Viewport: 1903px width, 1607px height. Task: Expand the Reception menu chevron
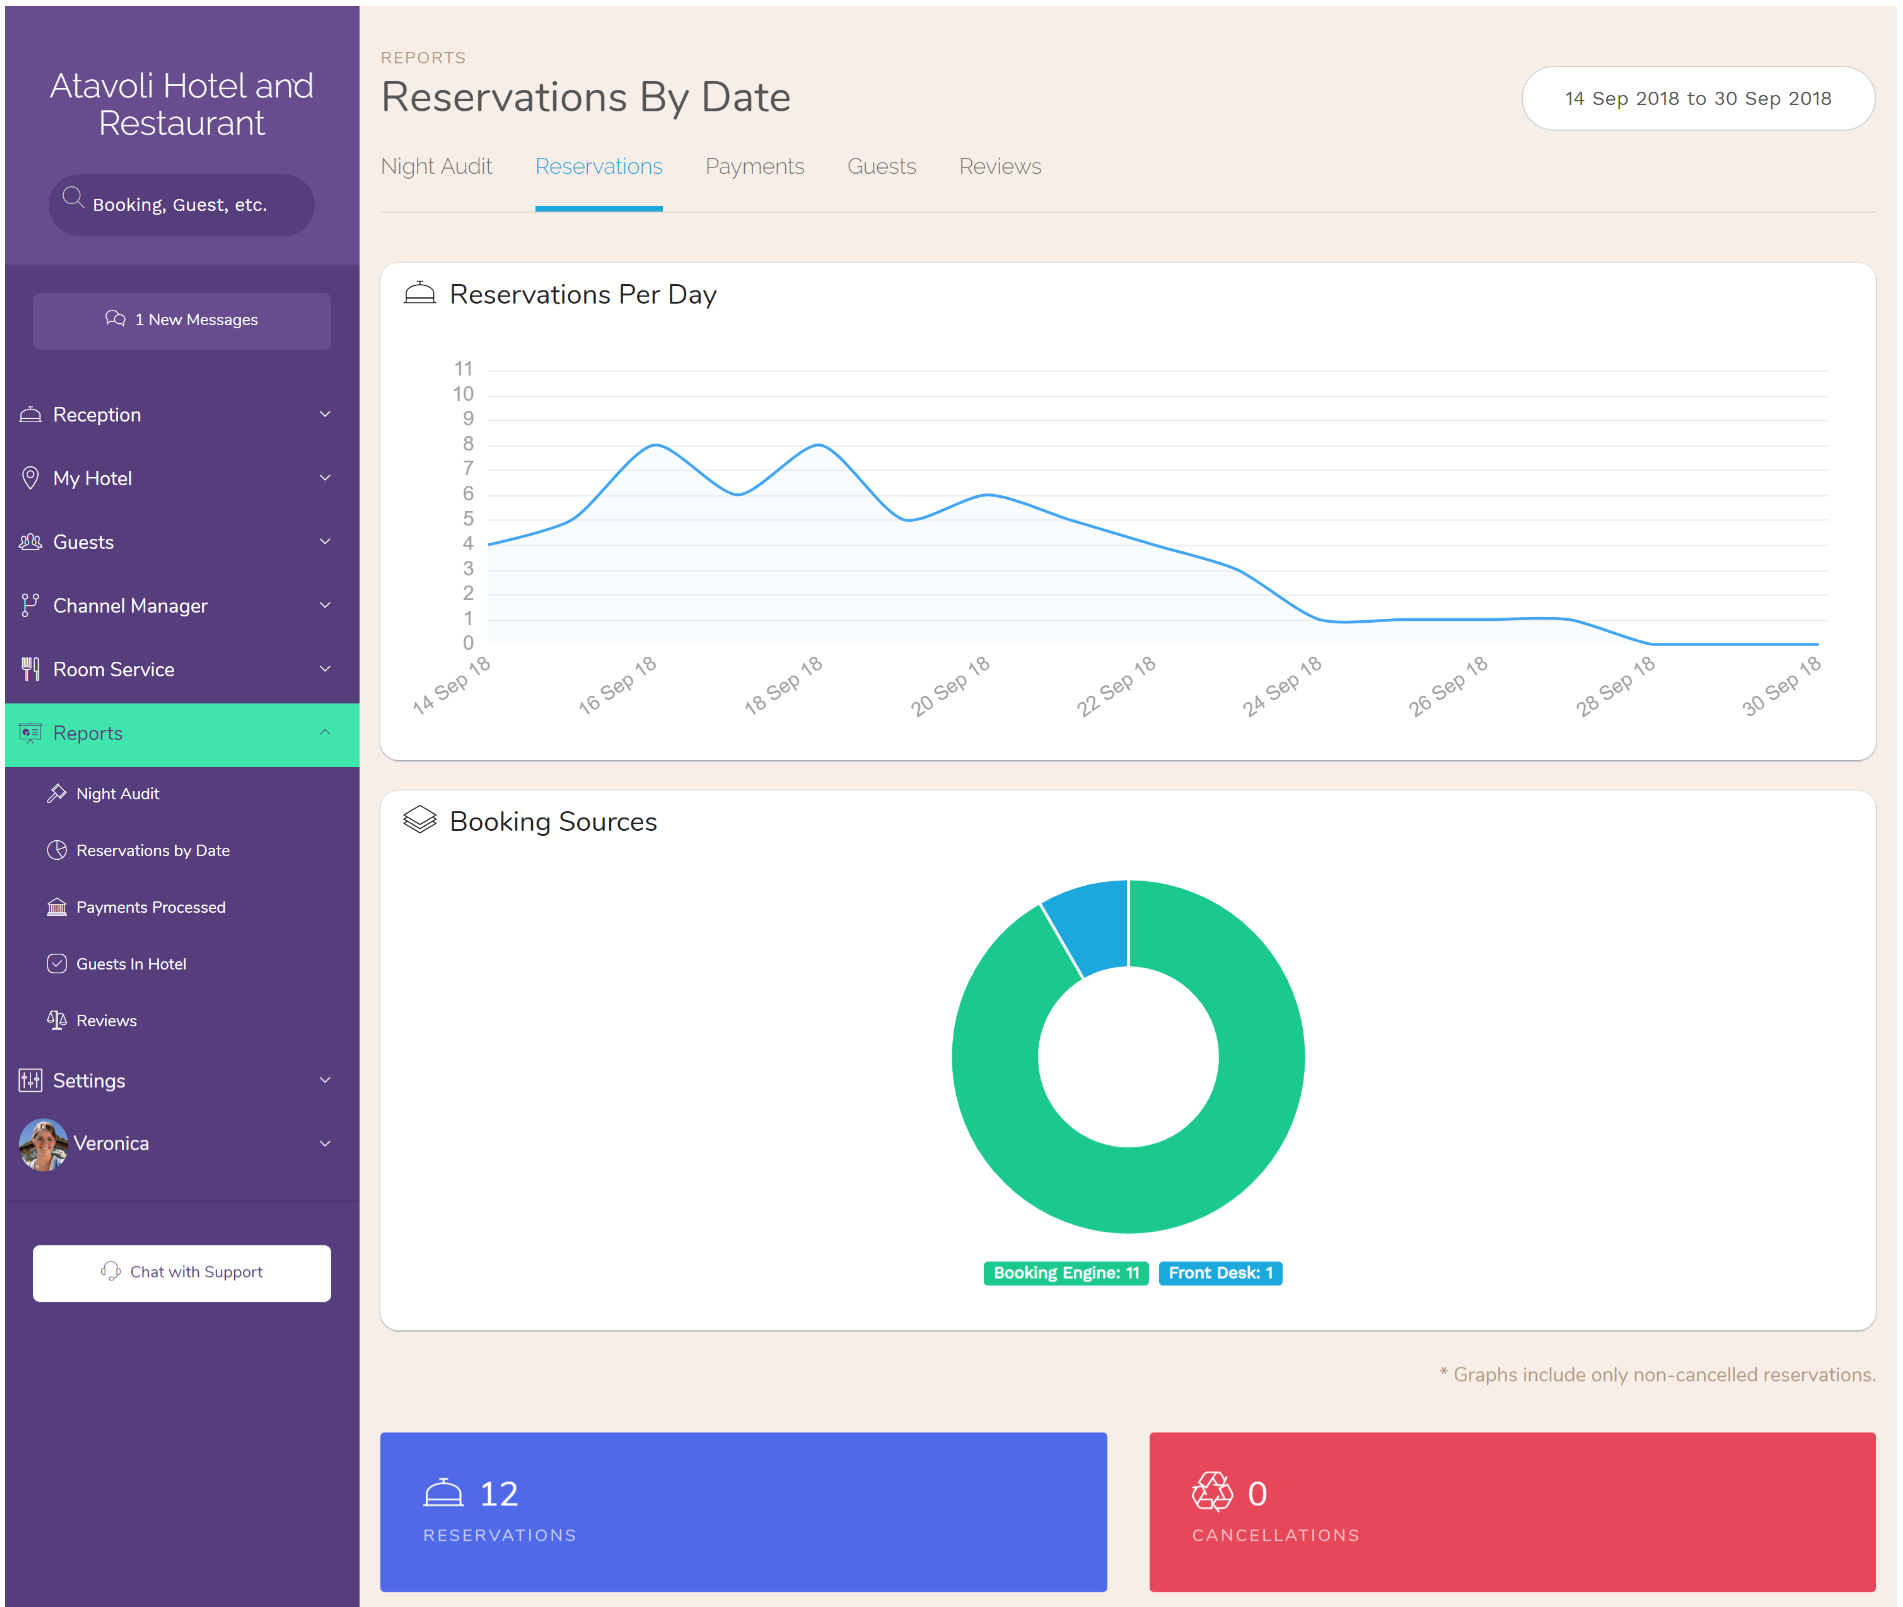(x=325, y=414)
